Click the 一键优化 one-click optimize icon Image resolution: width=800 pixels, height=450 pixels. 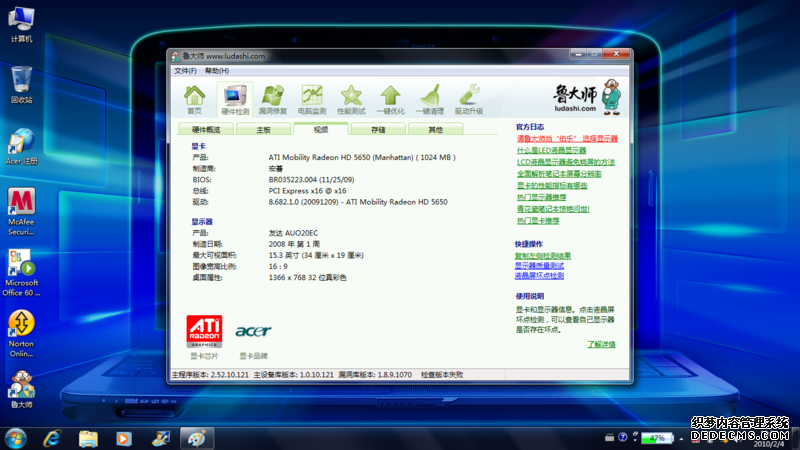(390, 99)
